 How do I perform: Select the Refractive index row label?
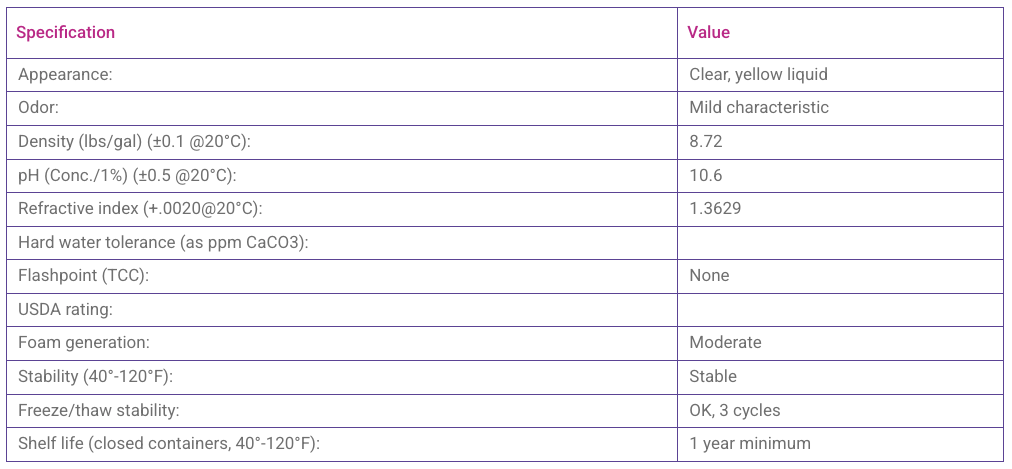click(x=140, y=209)
